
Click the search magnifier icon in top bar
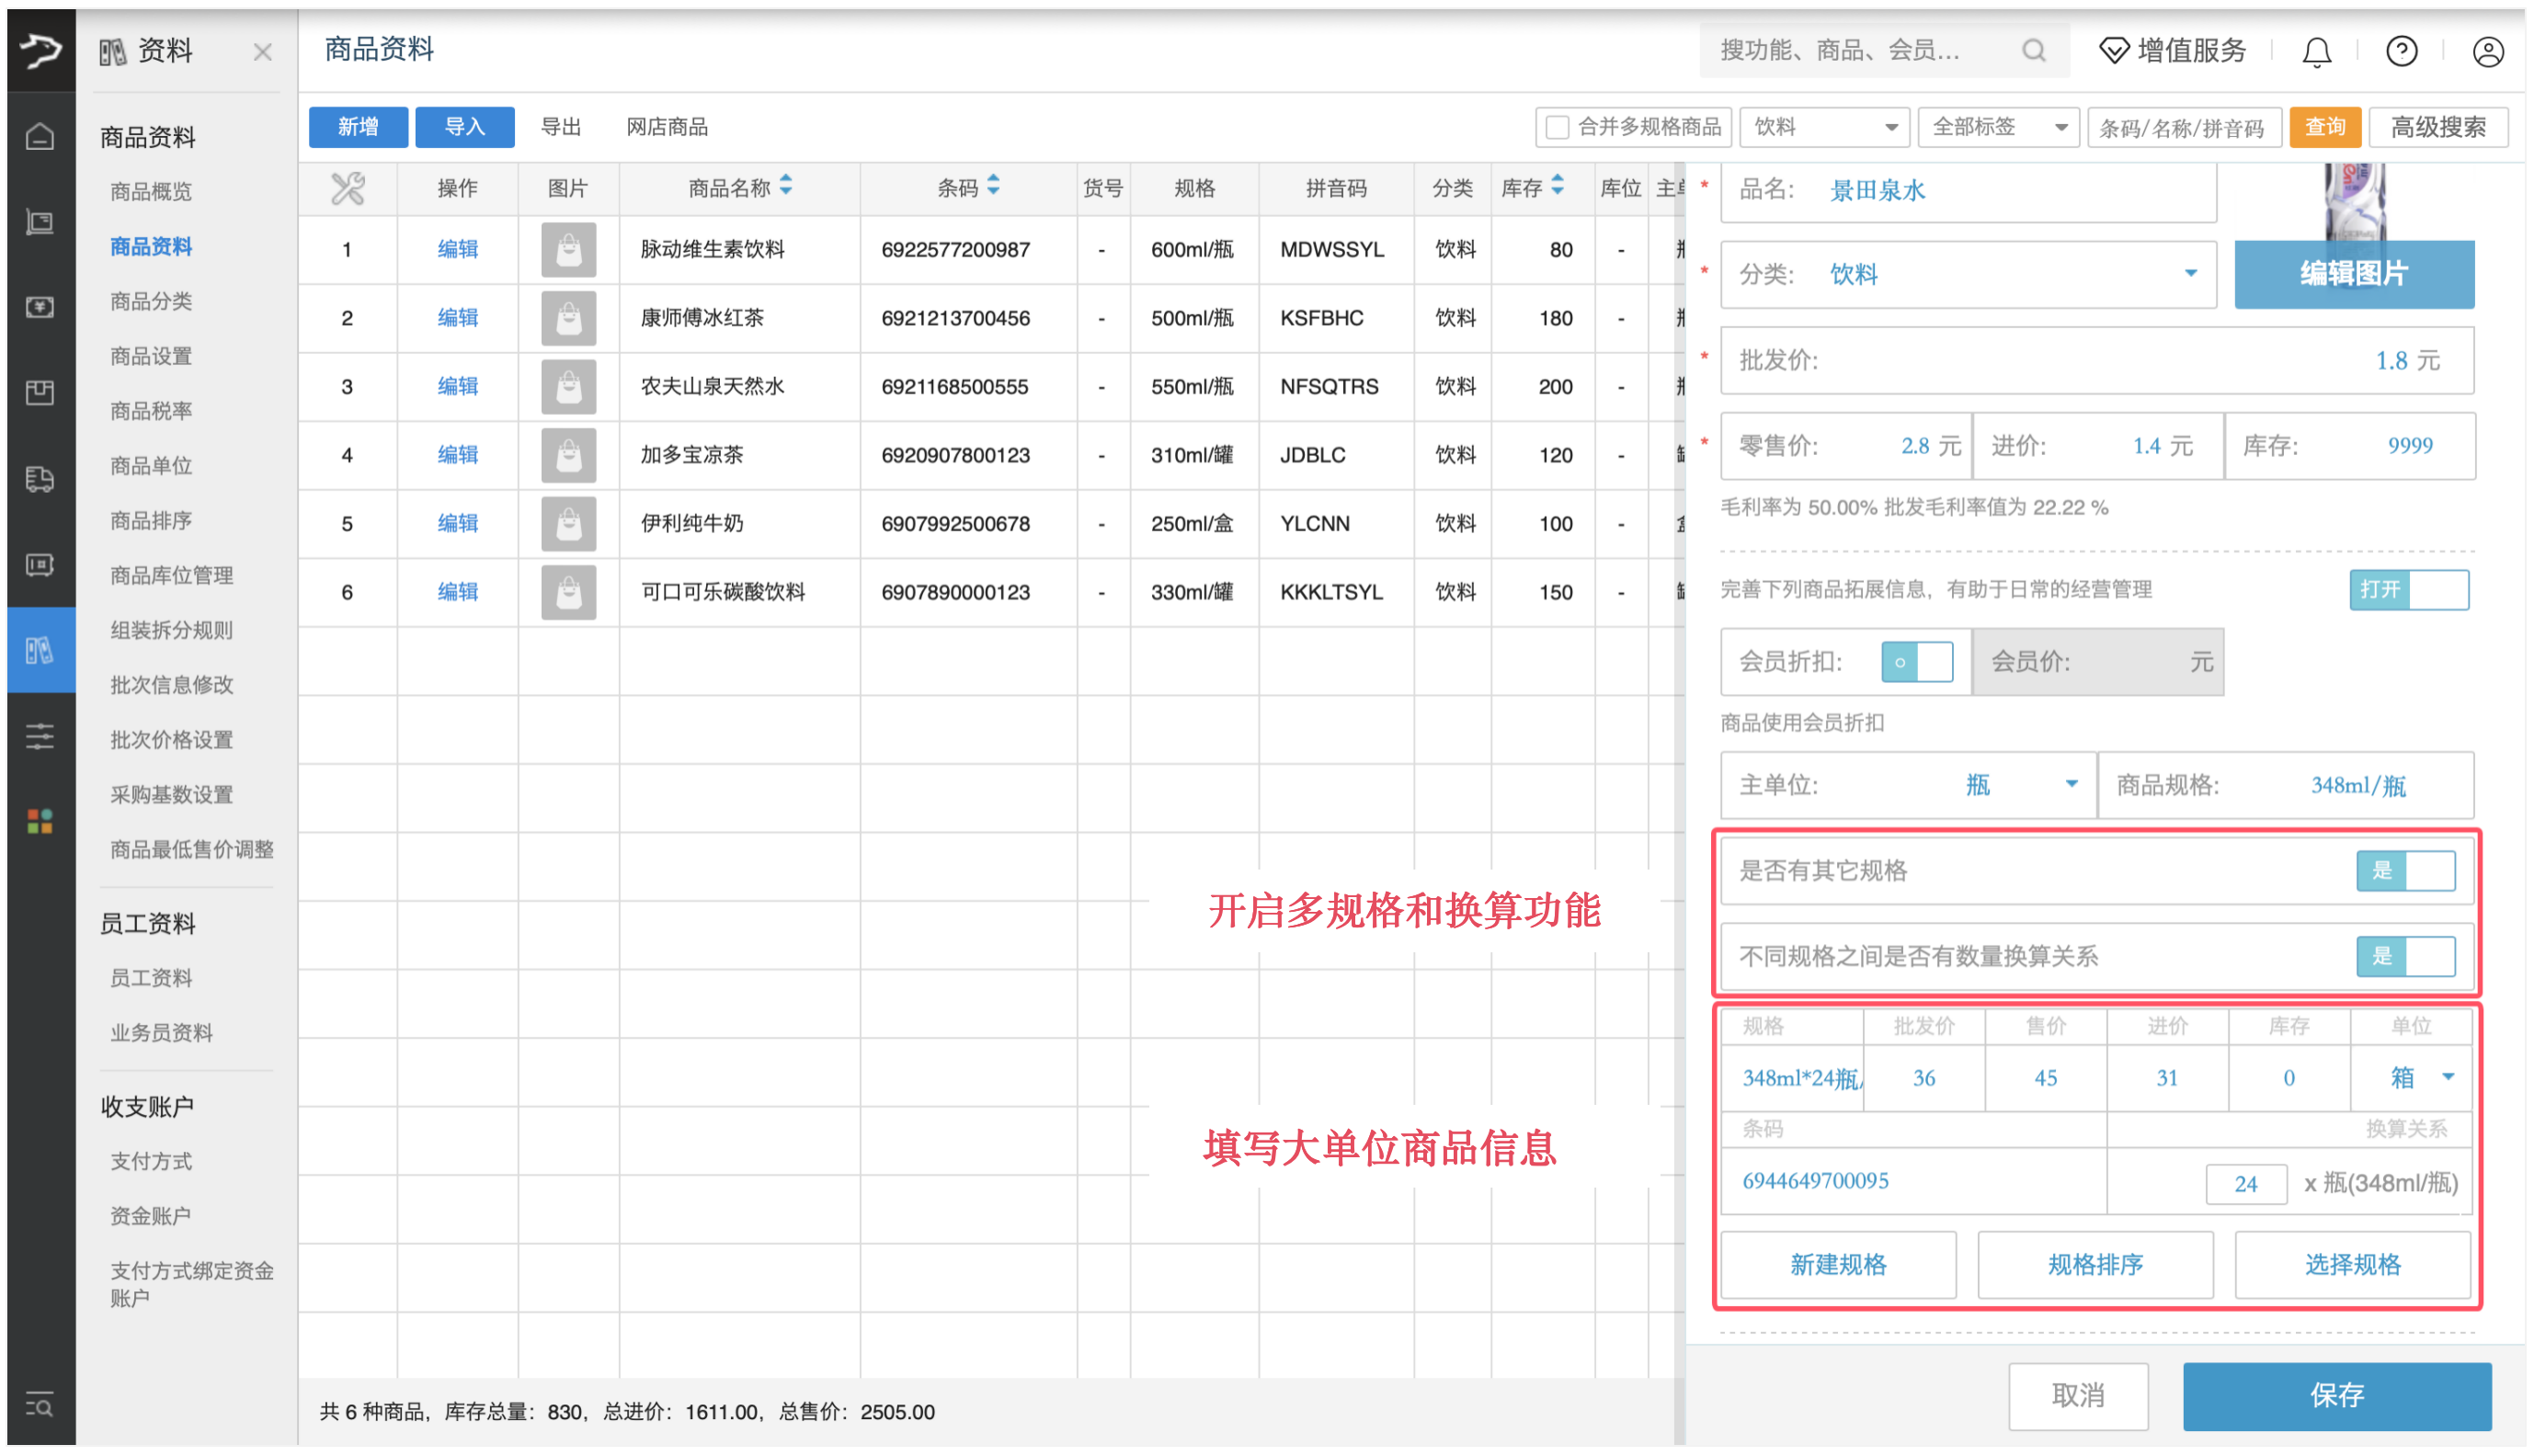coord(2033,51)
